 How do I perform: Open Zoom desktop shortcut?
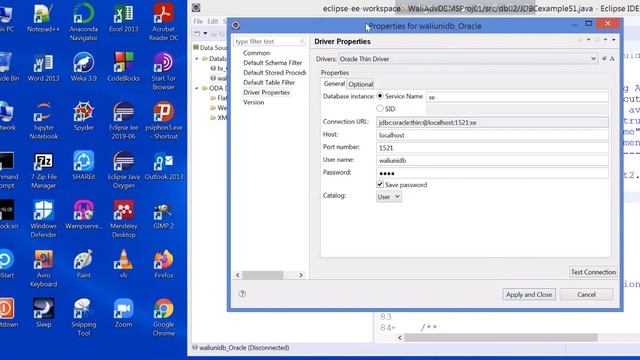click(123, 314)
